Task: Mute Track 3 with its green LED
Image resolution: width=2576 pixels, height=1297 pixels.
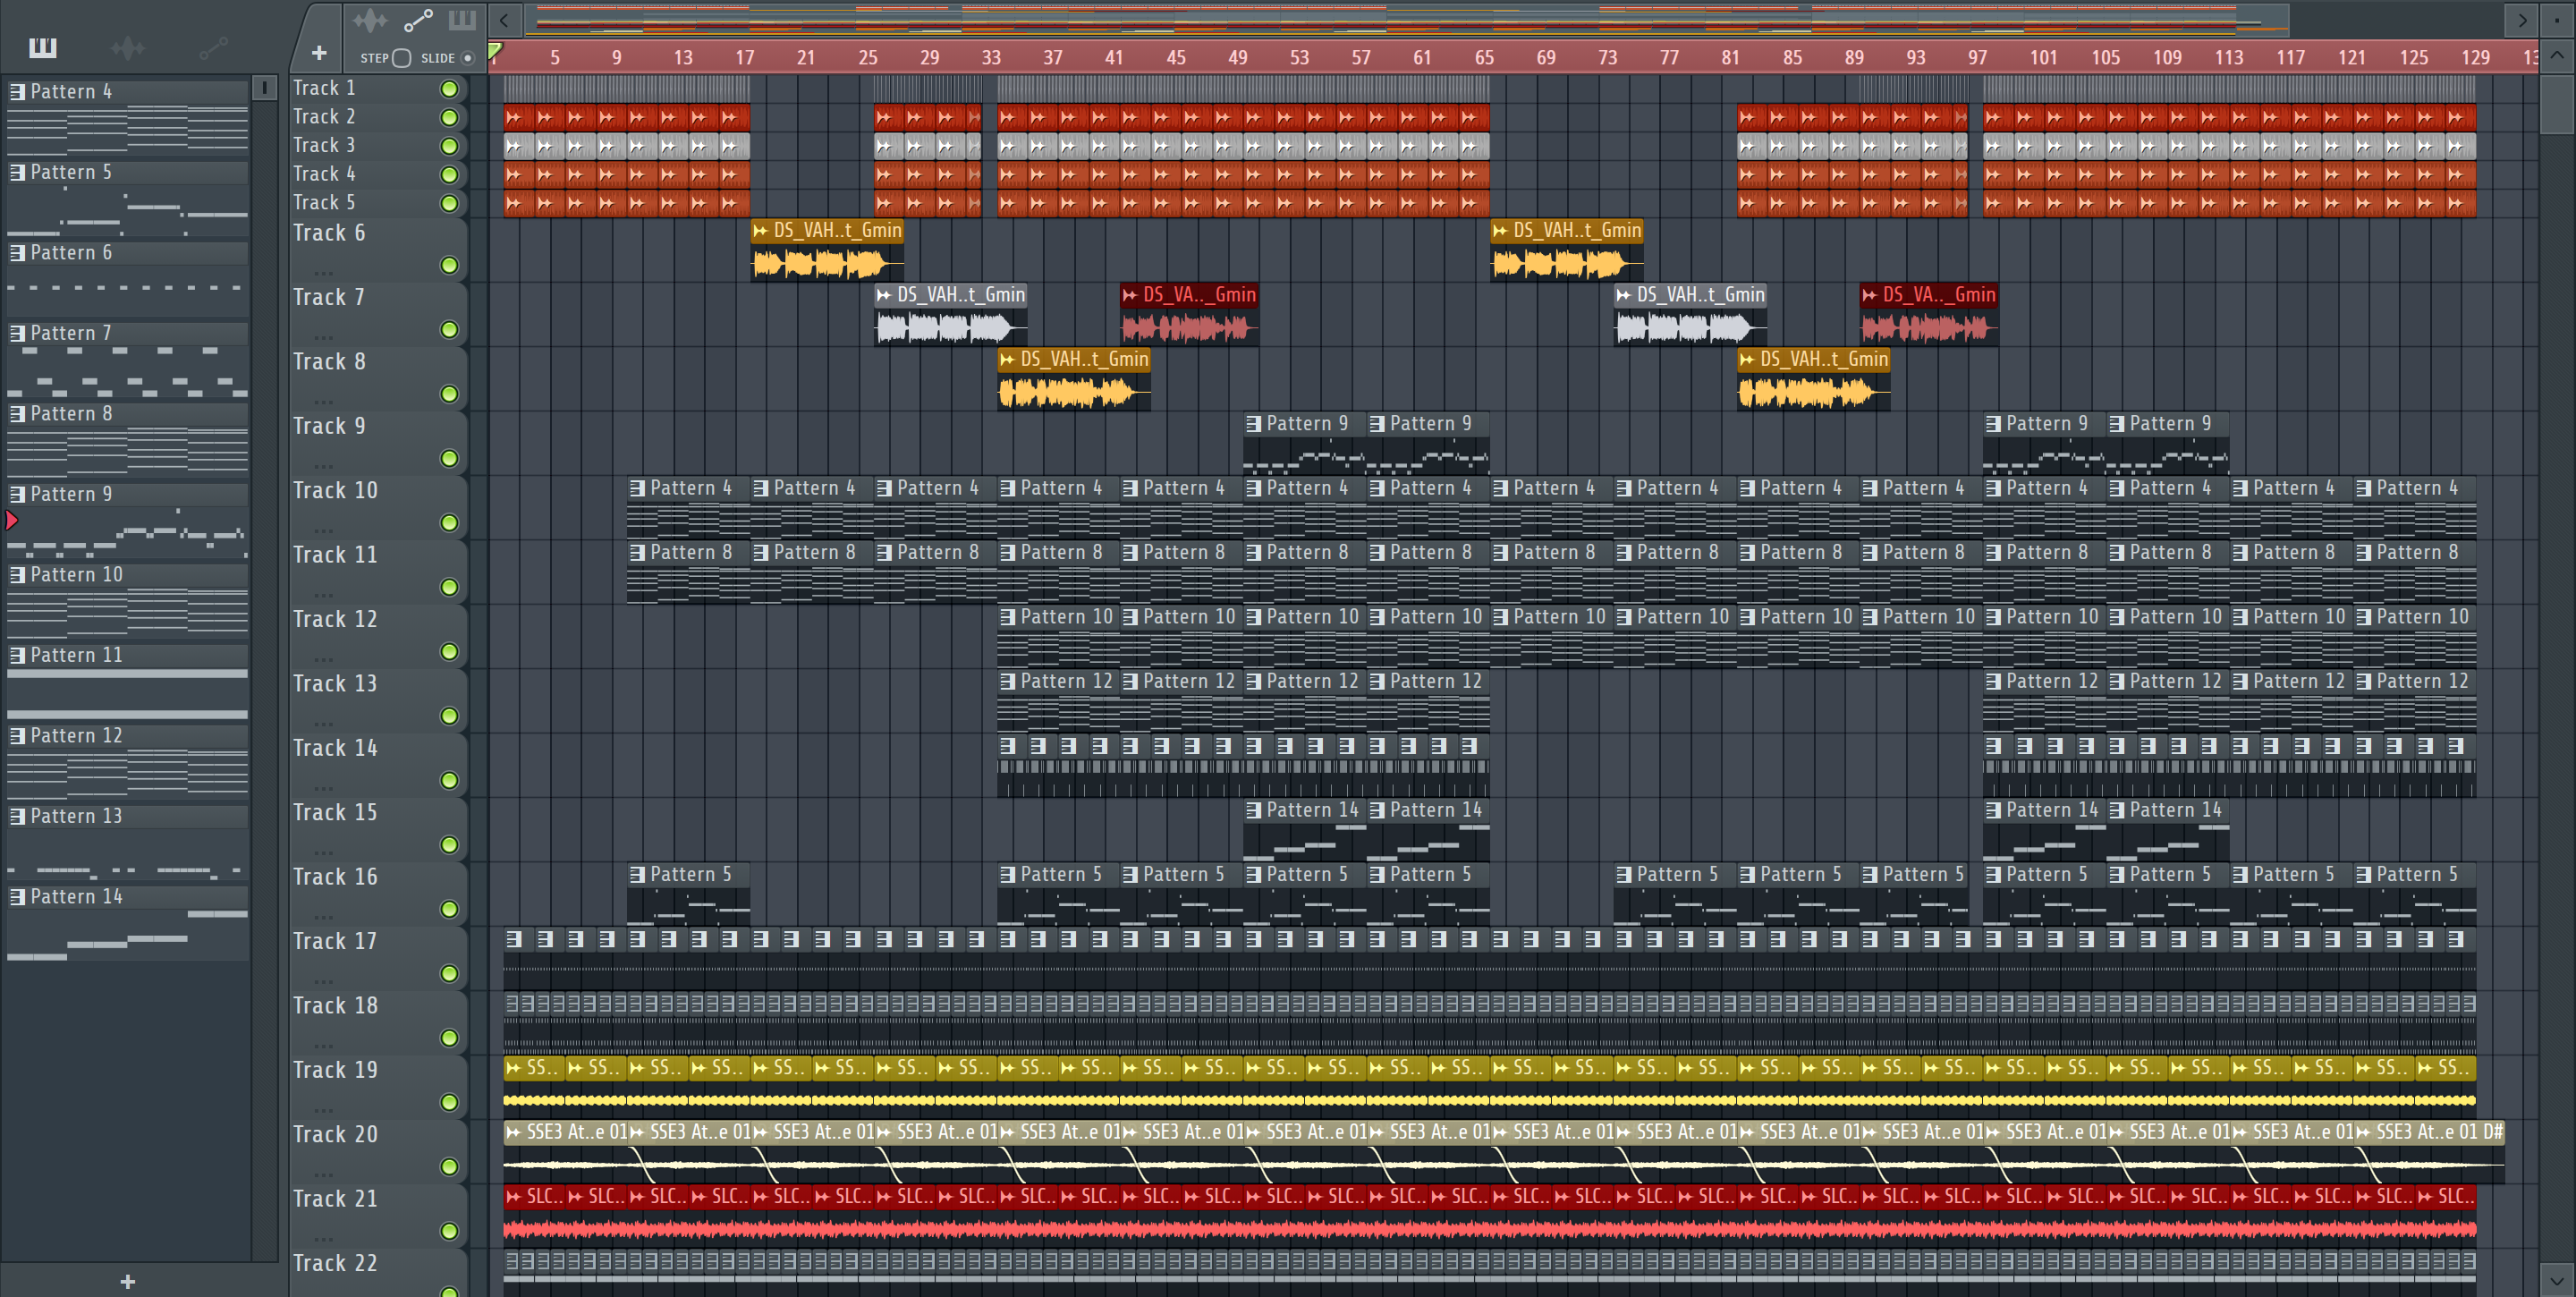Action: tap(450, 146)
